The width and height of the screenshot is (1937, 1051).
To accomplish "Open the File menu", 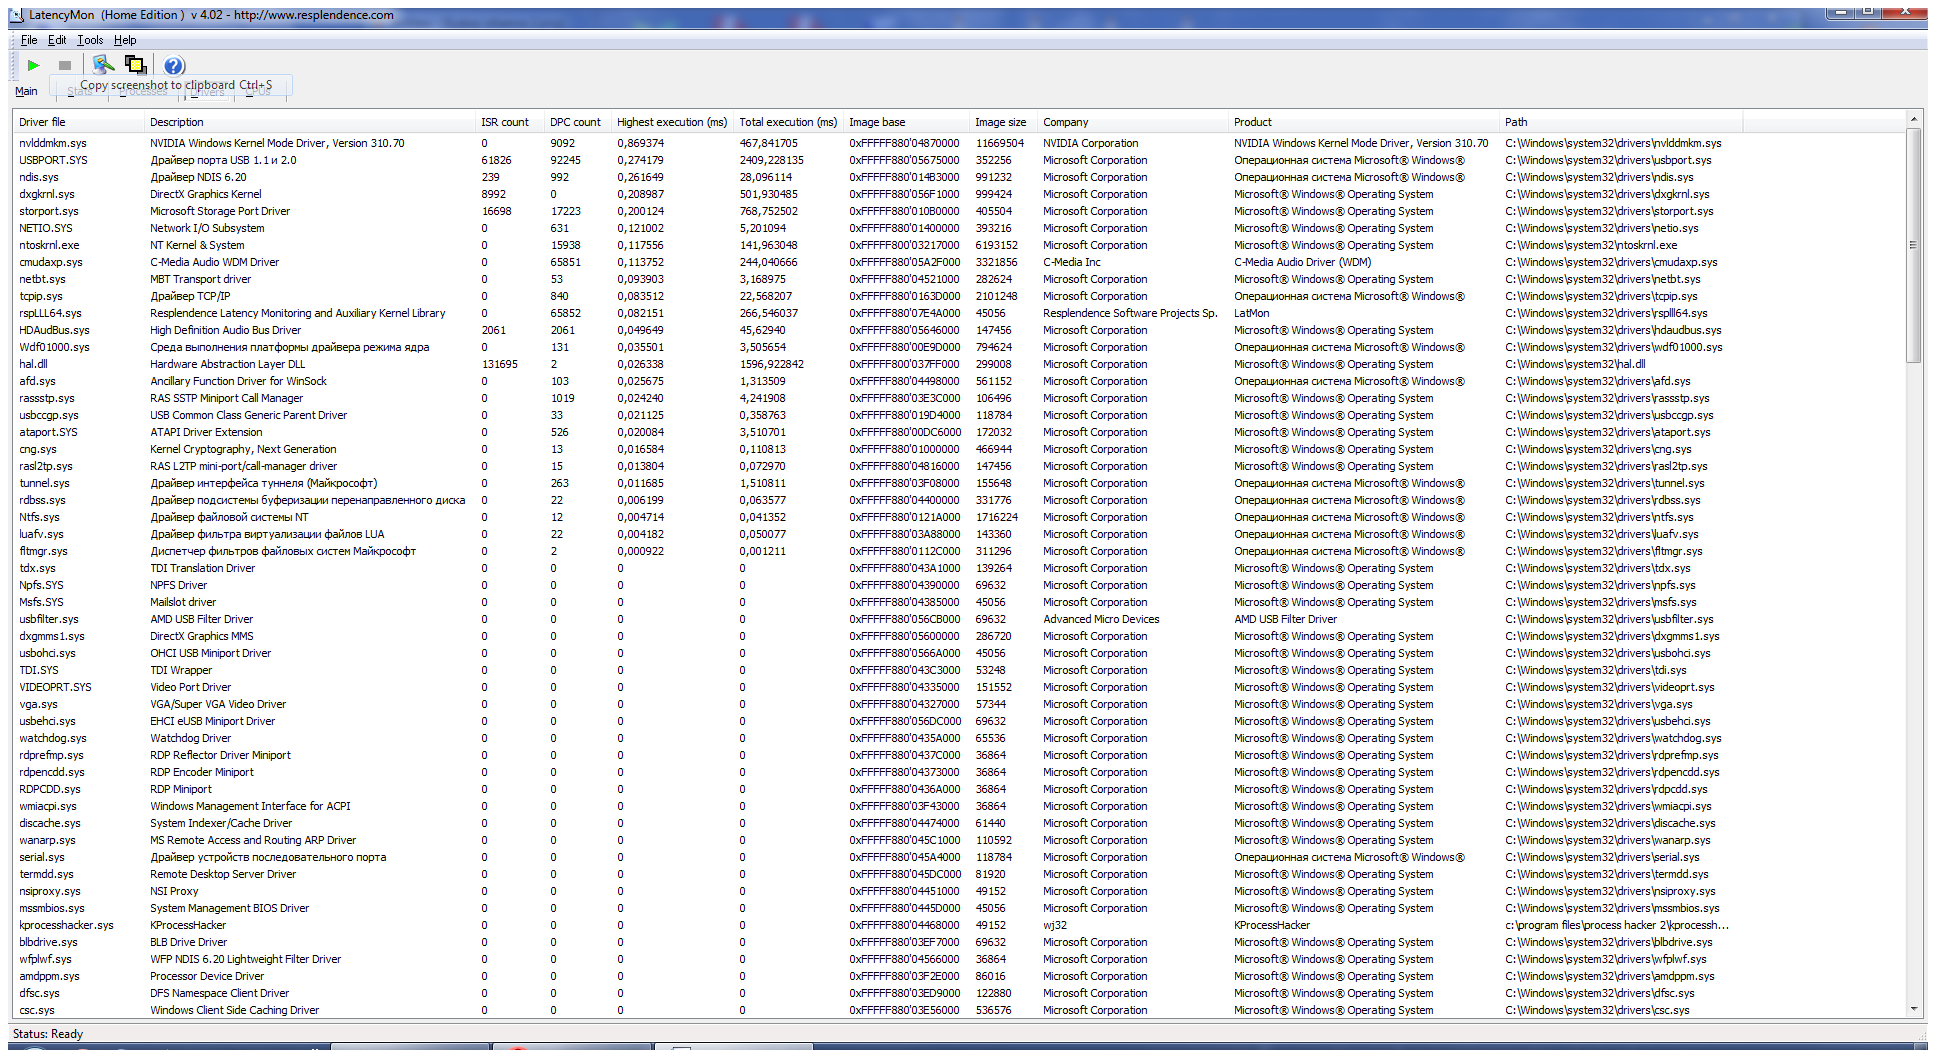I will pyautogui.click(x=29, y=40).
